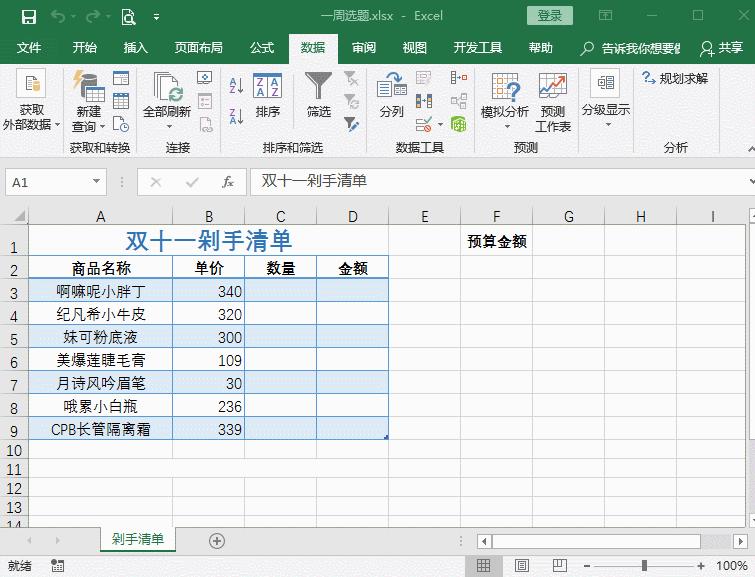Click the Redo arrow icon

coord(92,17)
